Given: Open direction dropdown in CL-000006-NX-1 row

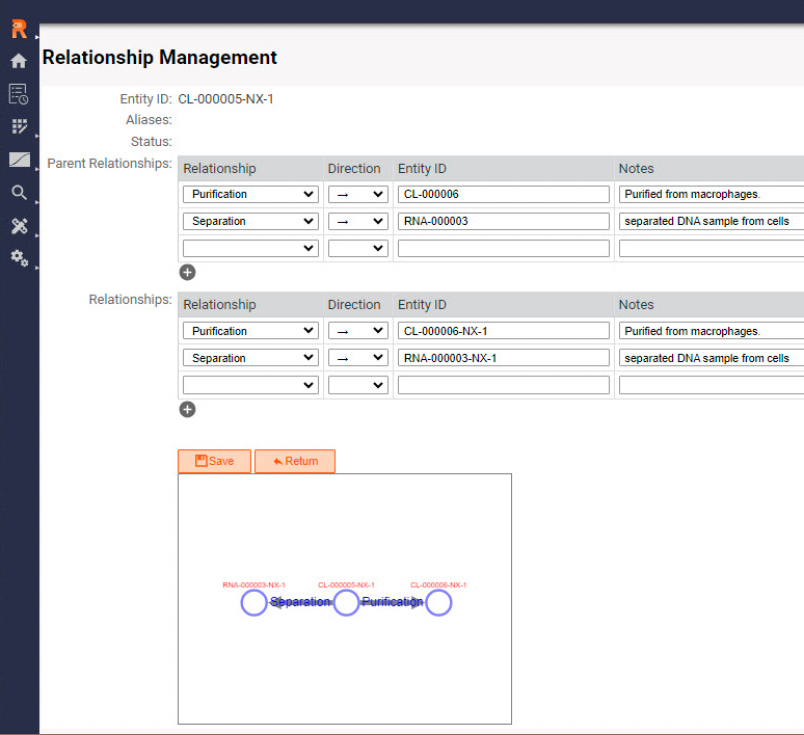Looking at the screenshot, I should (358, 331).
